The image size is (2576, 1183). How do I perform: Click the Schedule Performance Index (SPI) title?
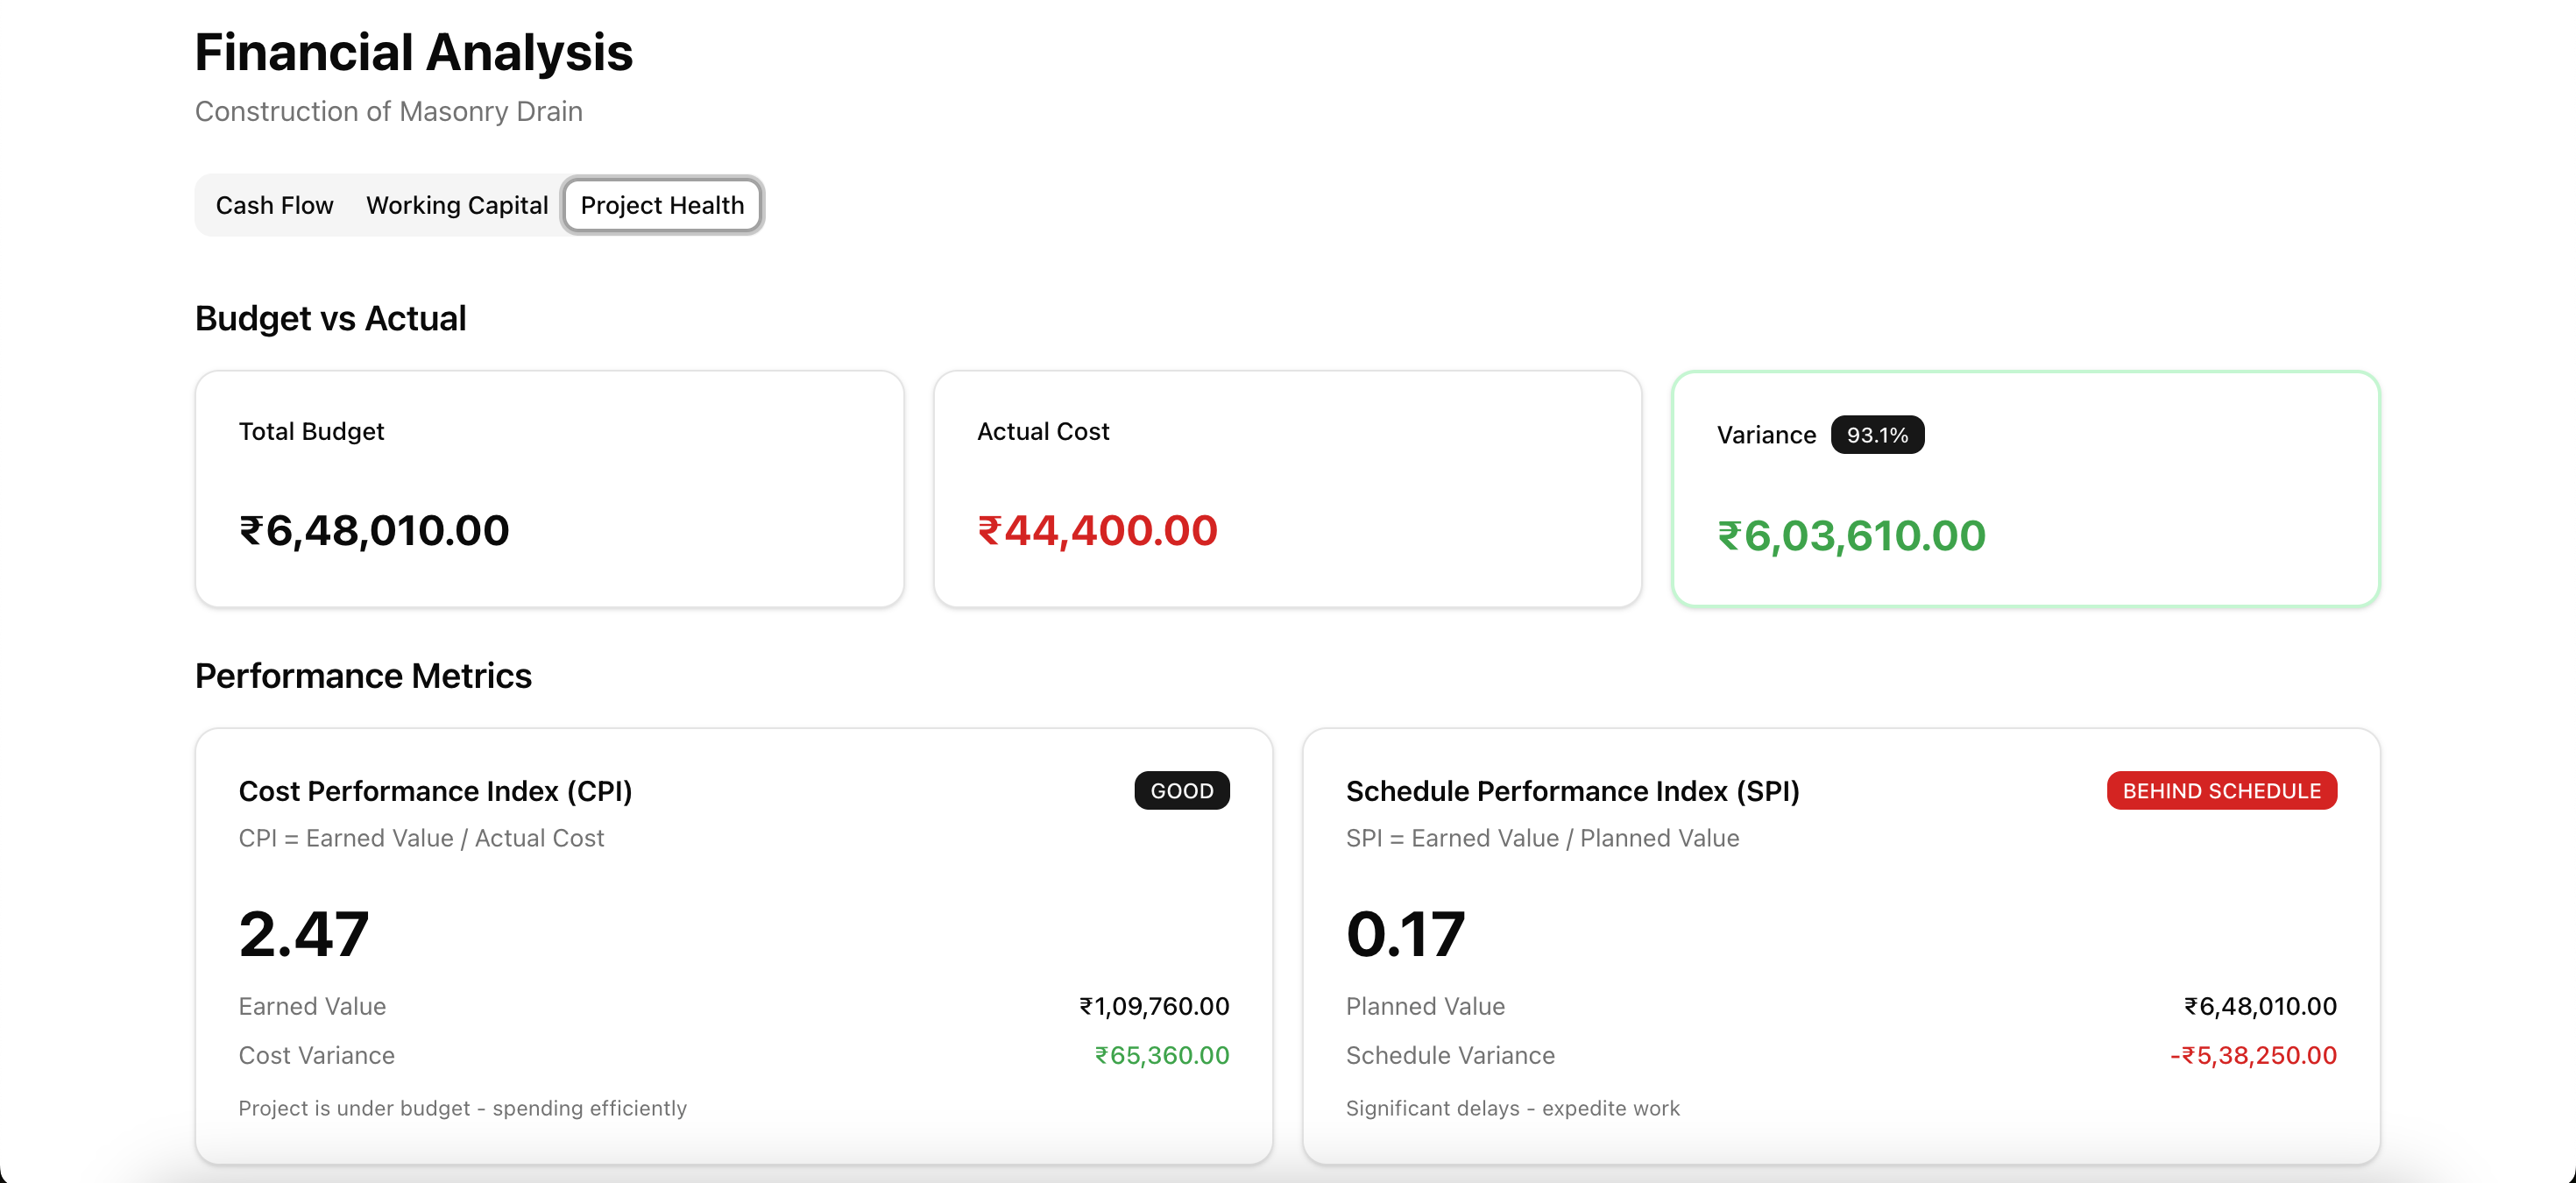point(1572,791)
